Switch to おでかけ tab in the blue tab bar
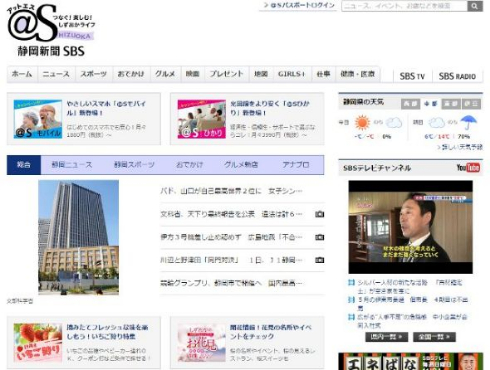The image size is (490, 370). tap(190, 165)
